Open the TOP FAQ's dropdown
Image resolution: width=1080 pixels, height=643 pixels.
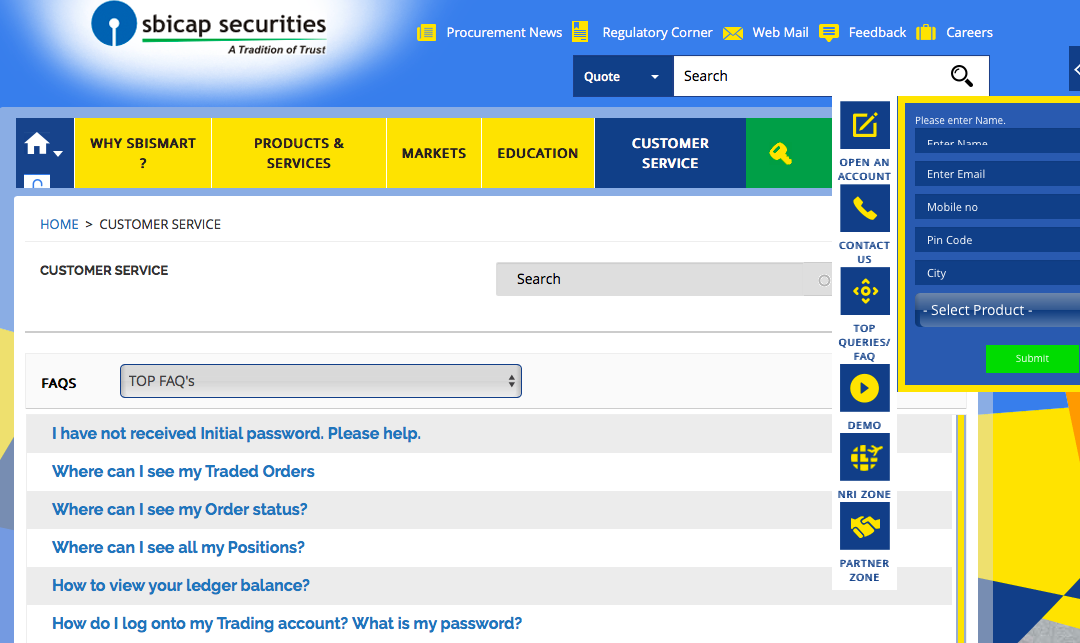click(x=321, y=381)
